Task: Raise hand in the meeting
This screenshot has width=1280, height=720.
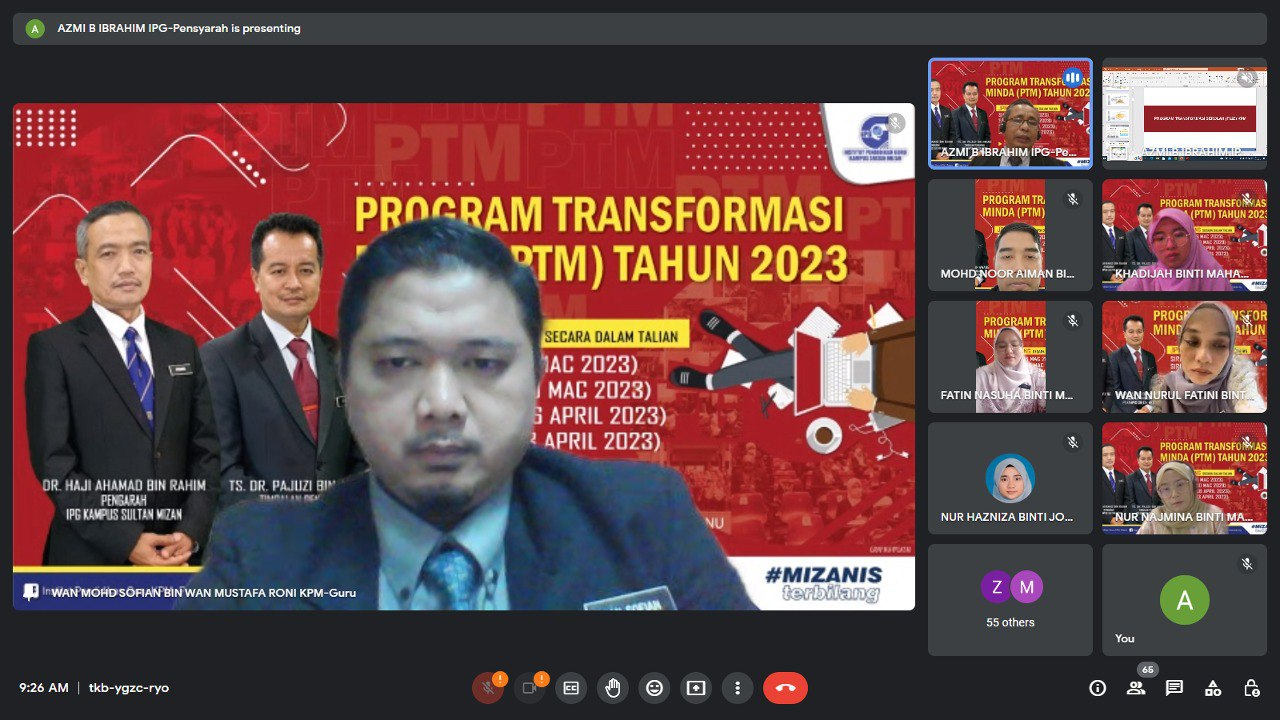Action: (613, 688)
